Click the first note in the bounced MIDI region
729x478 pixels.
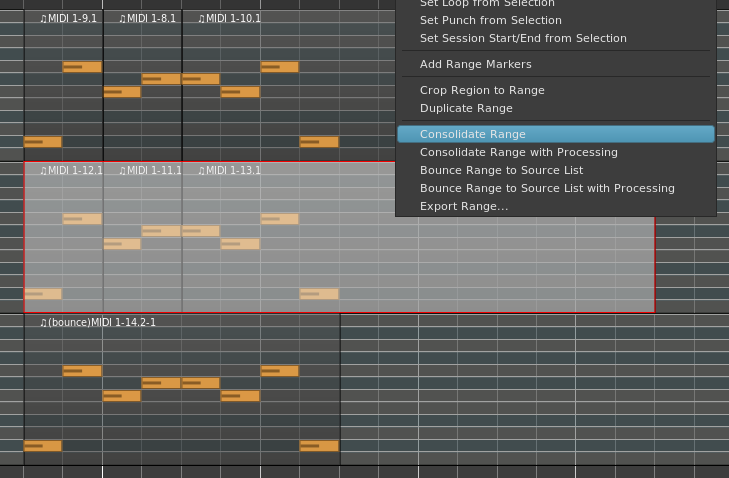click(42, 446)
